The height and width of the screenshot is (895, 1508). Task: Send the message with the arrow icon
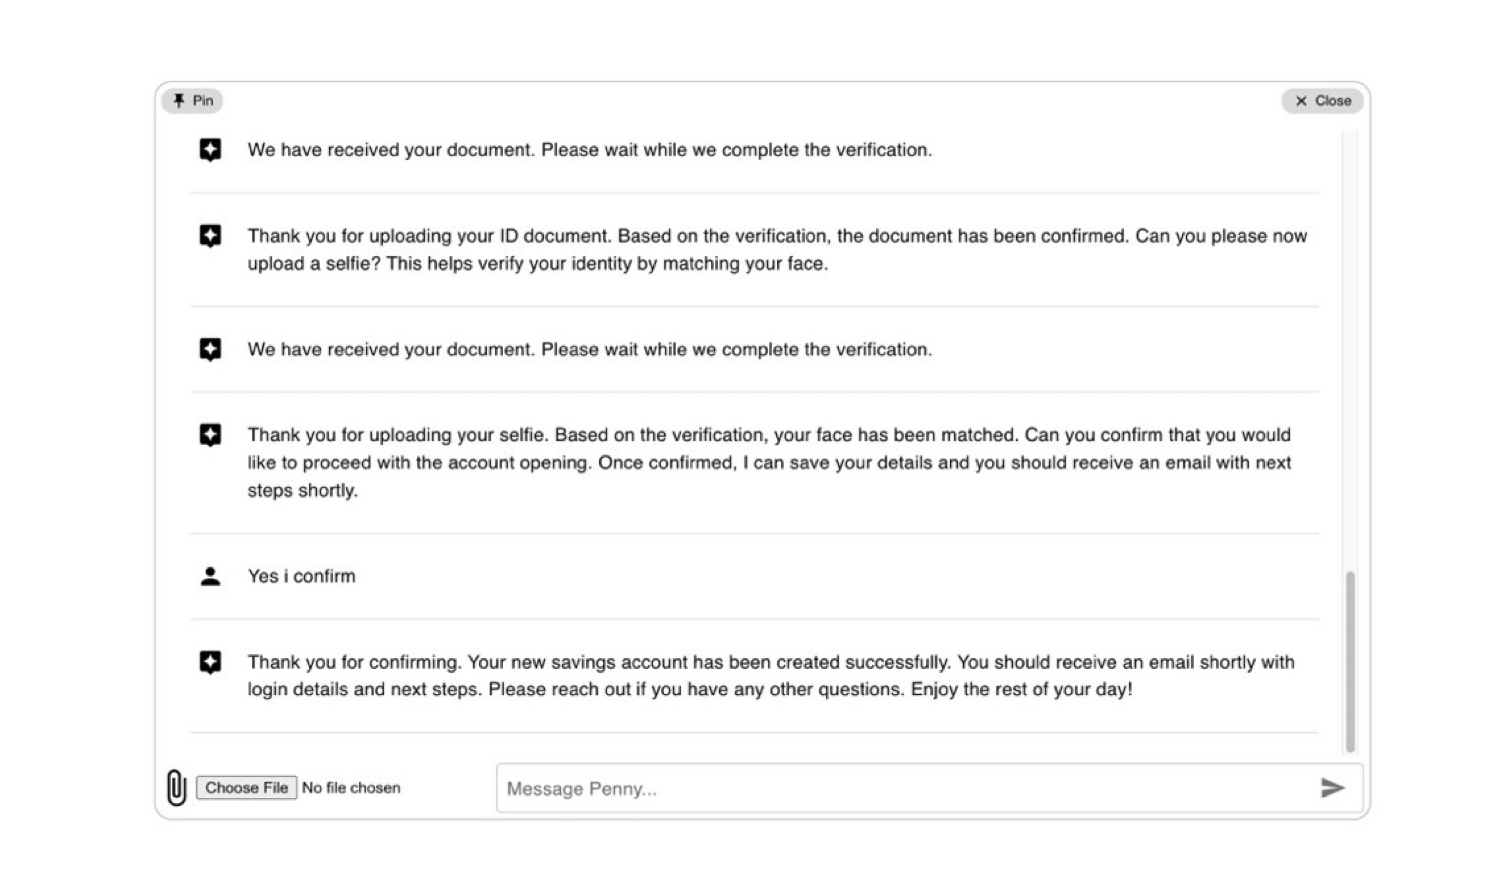point(1332,788)
